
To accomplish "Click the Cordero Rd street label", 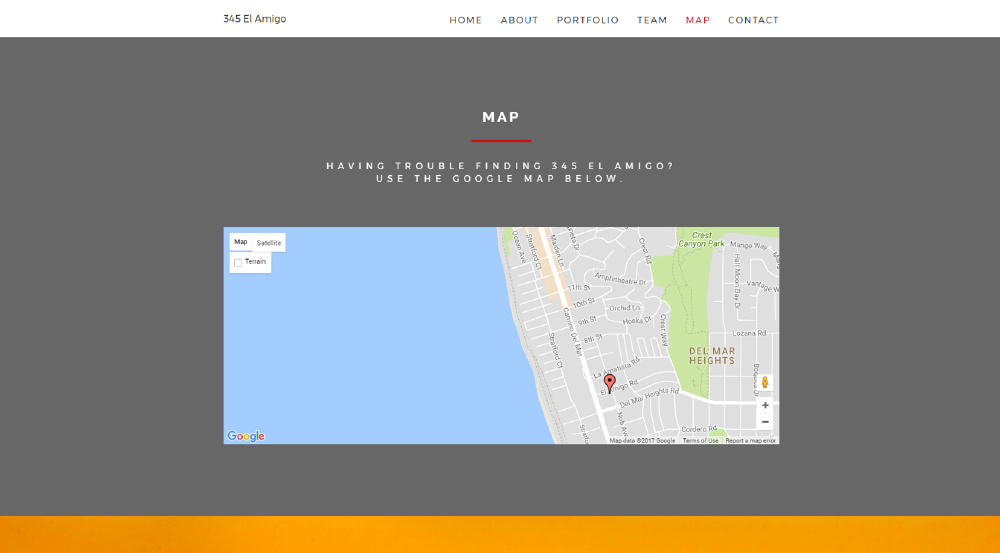I will tap(699, 429).
